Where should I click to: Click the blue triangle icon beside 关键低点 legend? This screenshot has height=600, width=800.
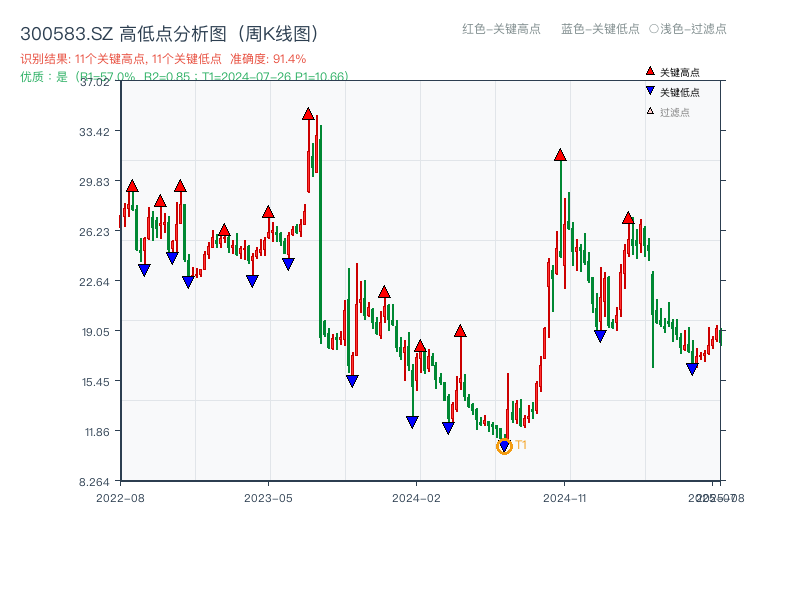pos(650,91)
